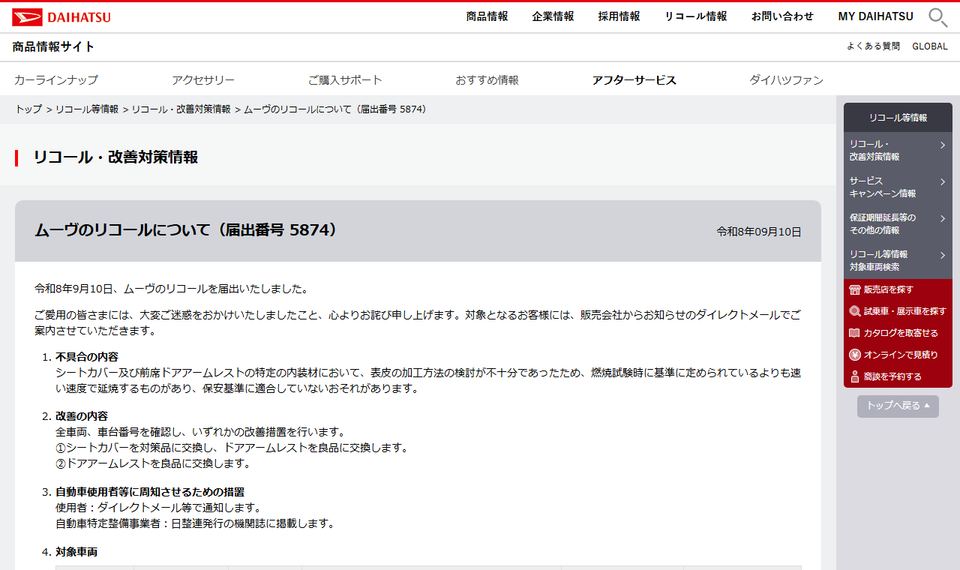Select the おすすめ情報 tab
This screenshot has width=960, height=570.
[x=487, y=80]
